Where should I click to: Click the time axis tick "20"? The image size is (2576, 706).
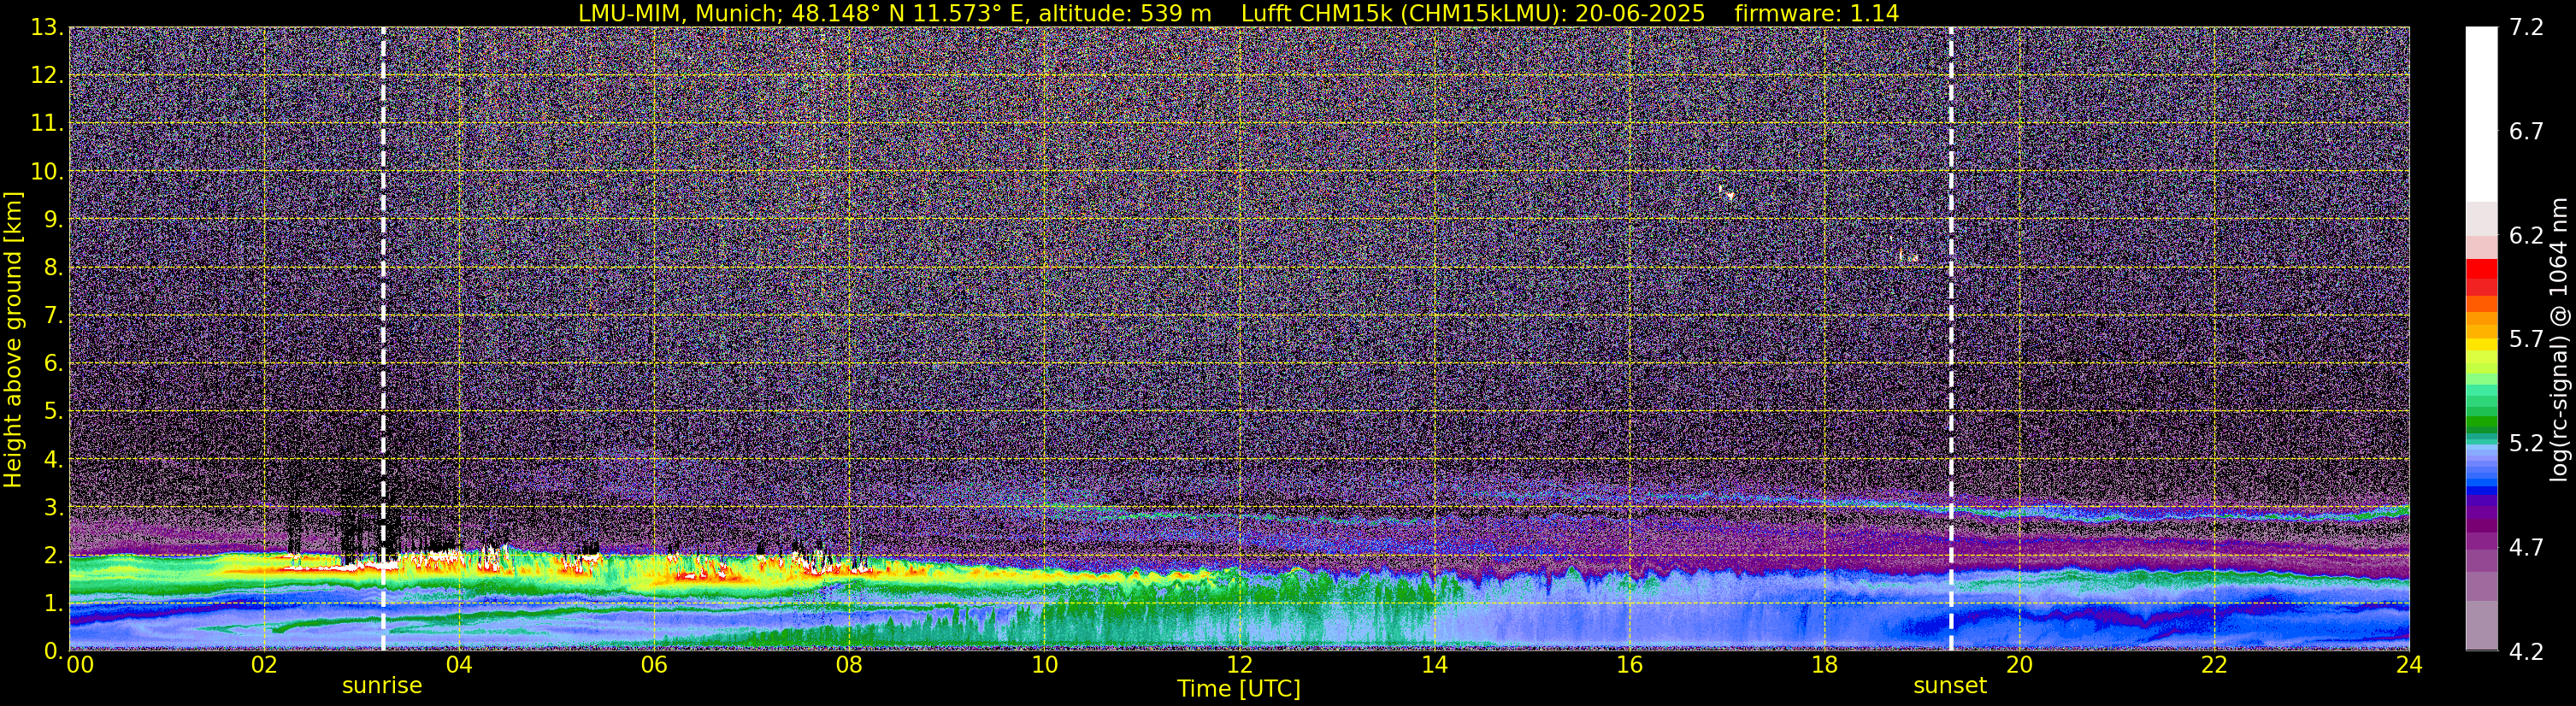click(x=2019, y=665)
